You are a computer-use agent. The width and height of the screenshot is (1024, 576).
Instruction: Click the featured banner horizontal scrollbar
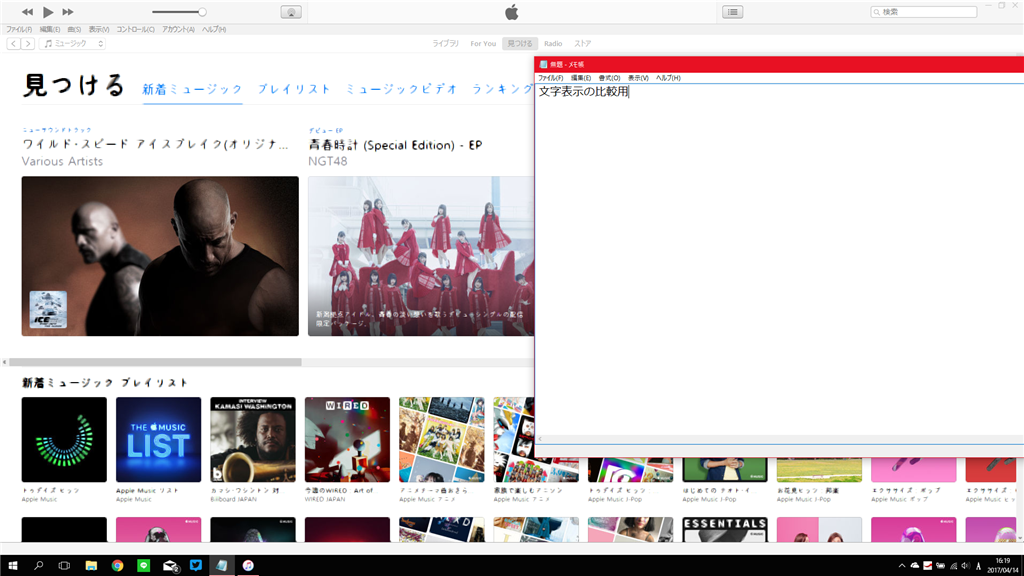155,362
